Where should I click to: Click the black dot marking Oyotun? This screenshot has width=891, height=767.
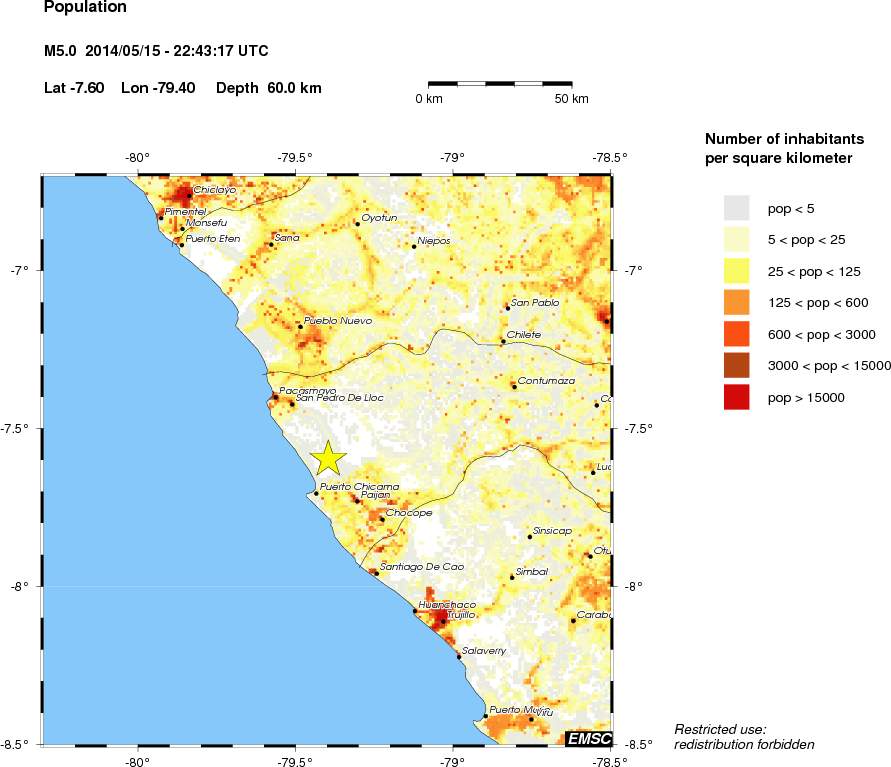coord(358,224)
